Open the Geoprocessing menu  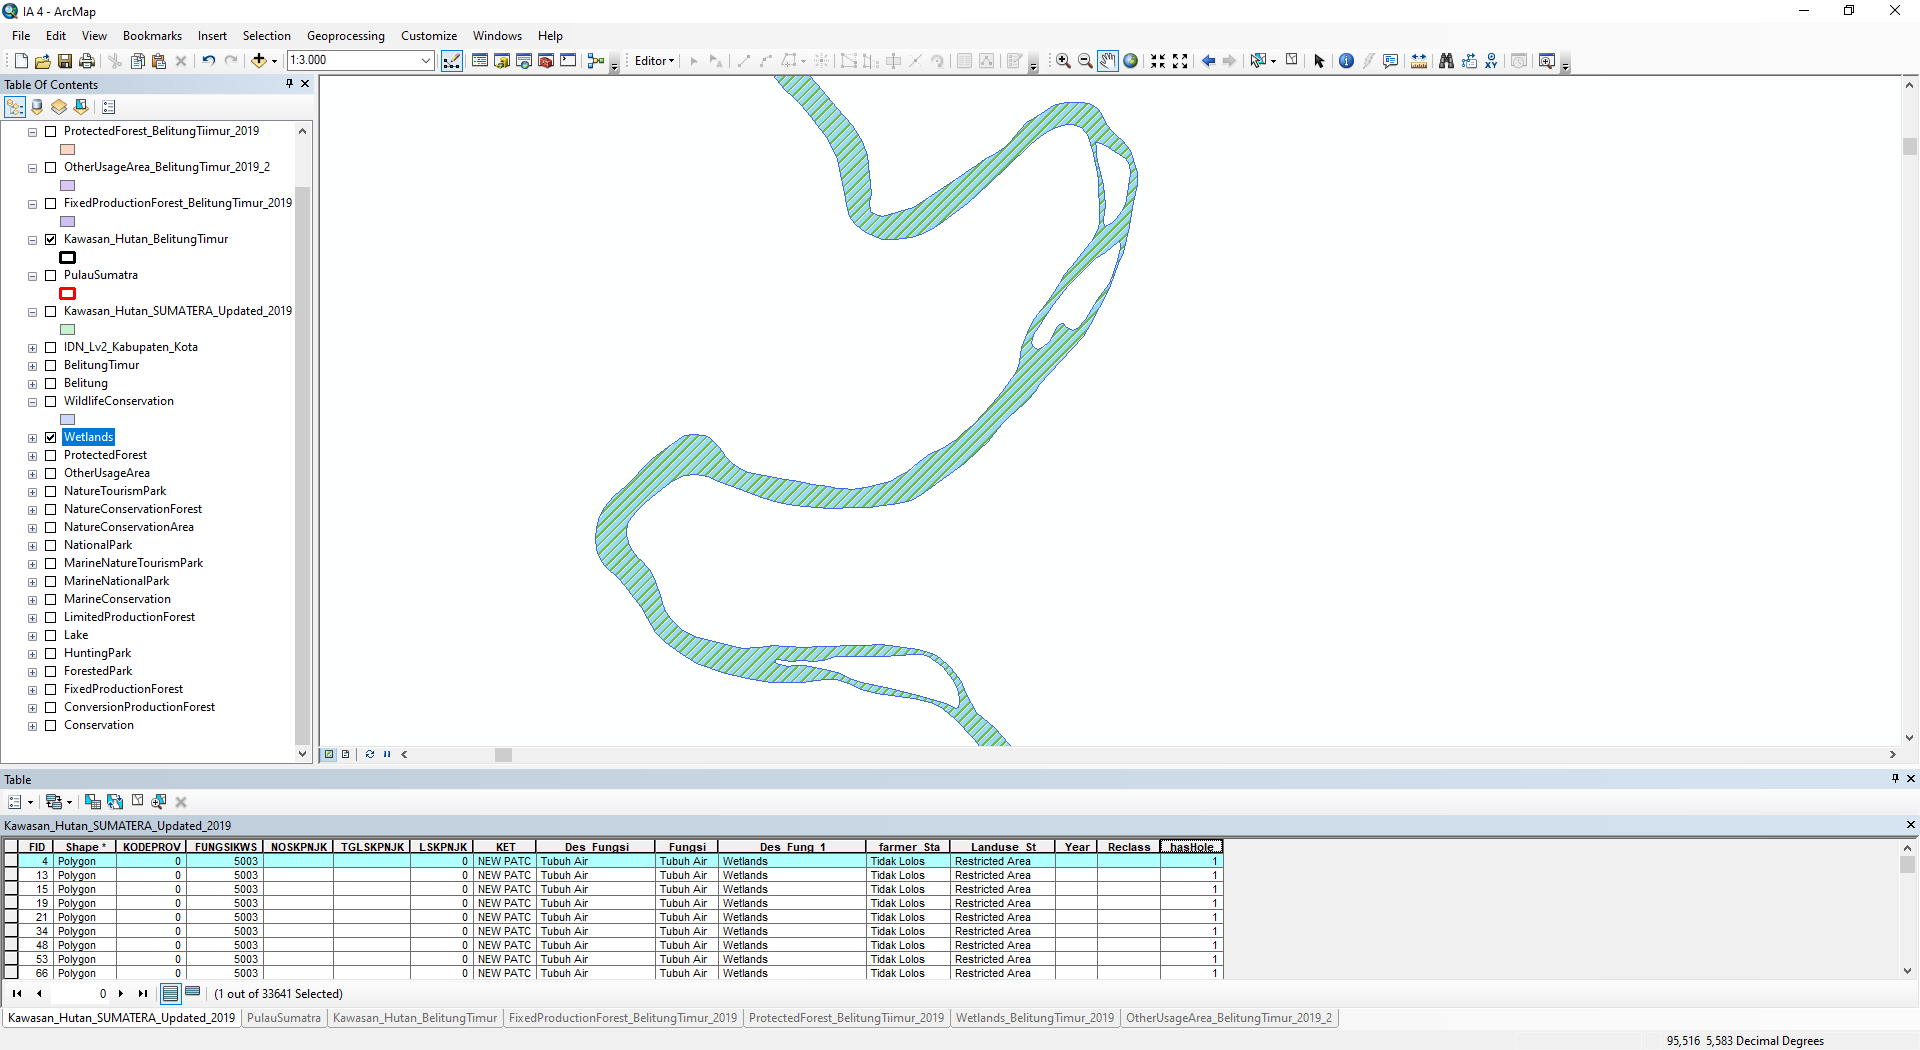[x=345, y=36]
